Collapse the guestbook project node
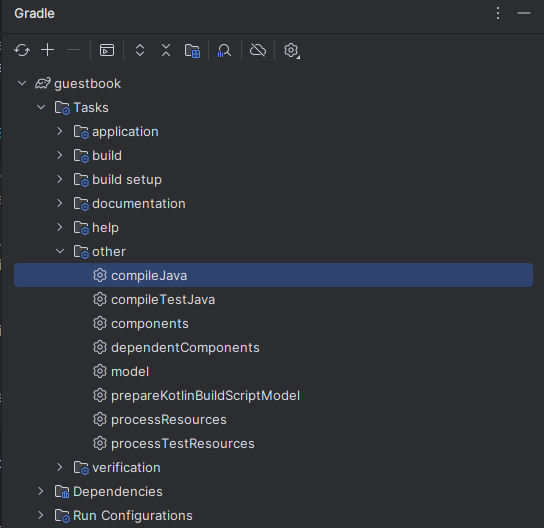 click(22, 83)
